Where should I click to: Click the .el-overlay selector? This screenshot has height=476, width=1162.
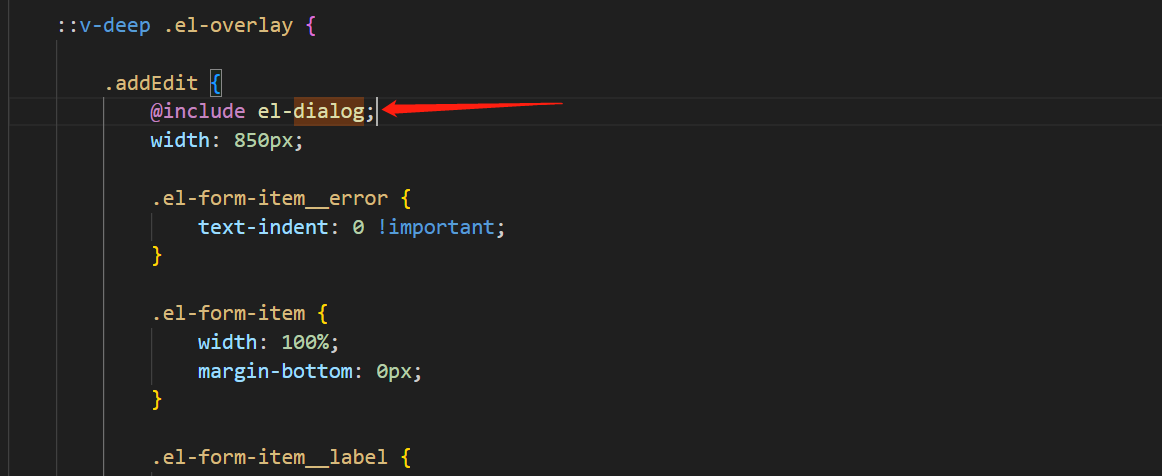[x=228, y=26]
